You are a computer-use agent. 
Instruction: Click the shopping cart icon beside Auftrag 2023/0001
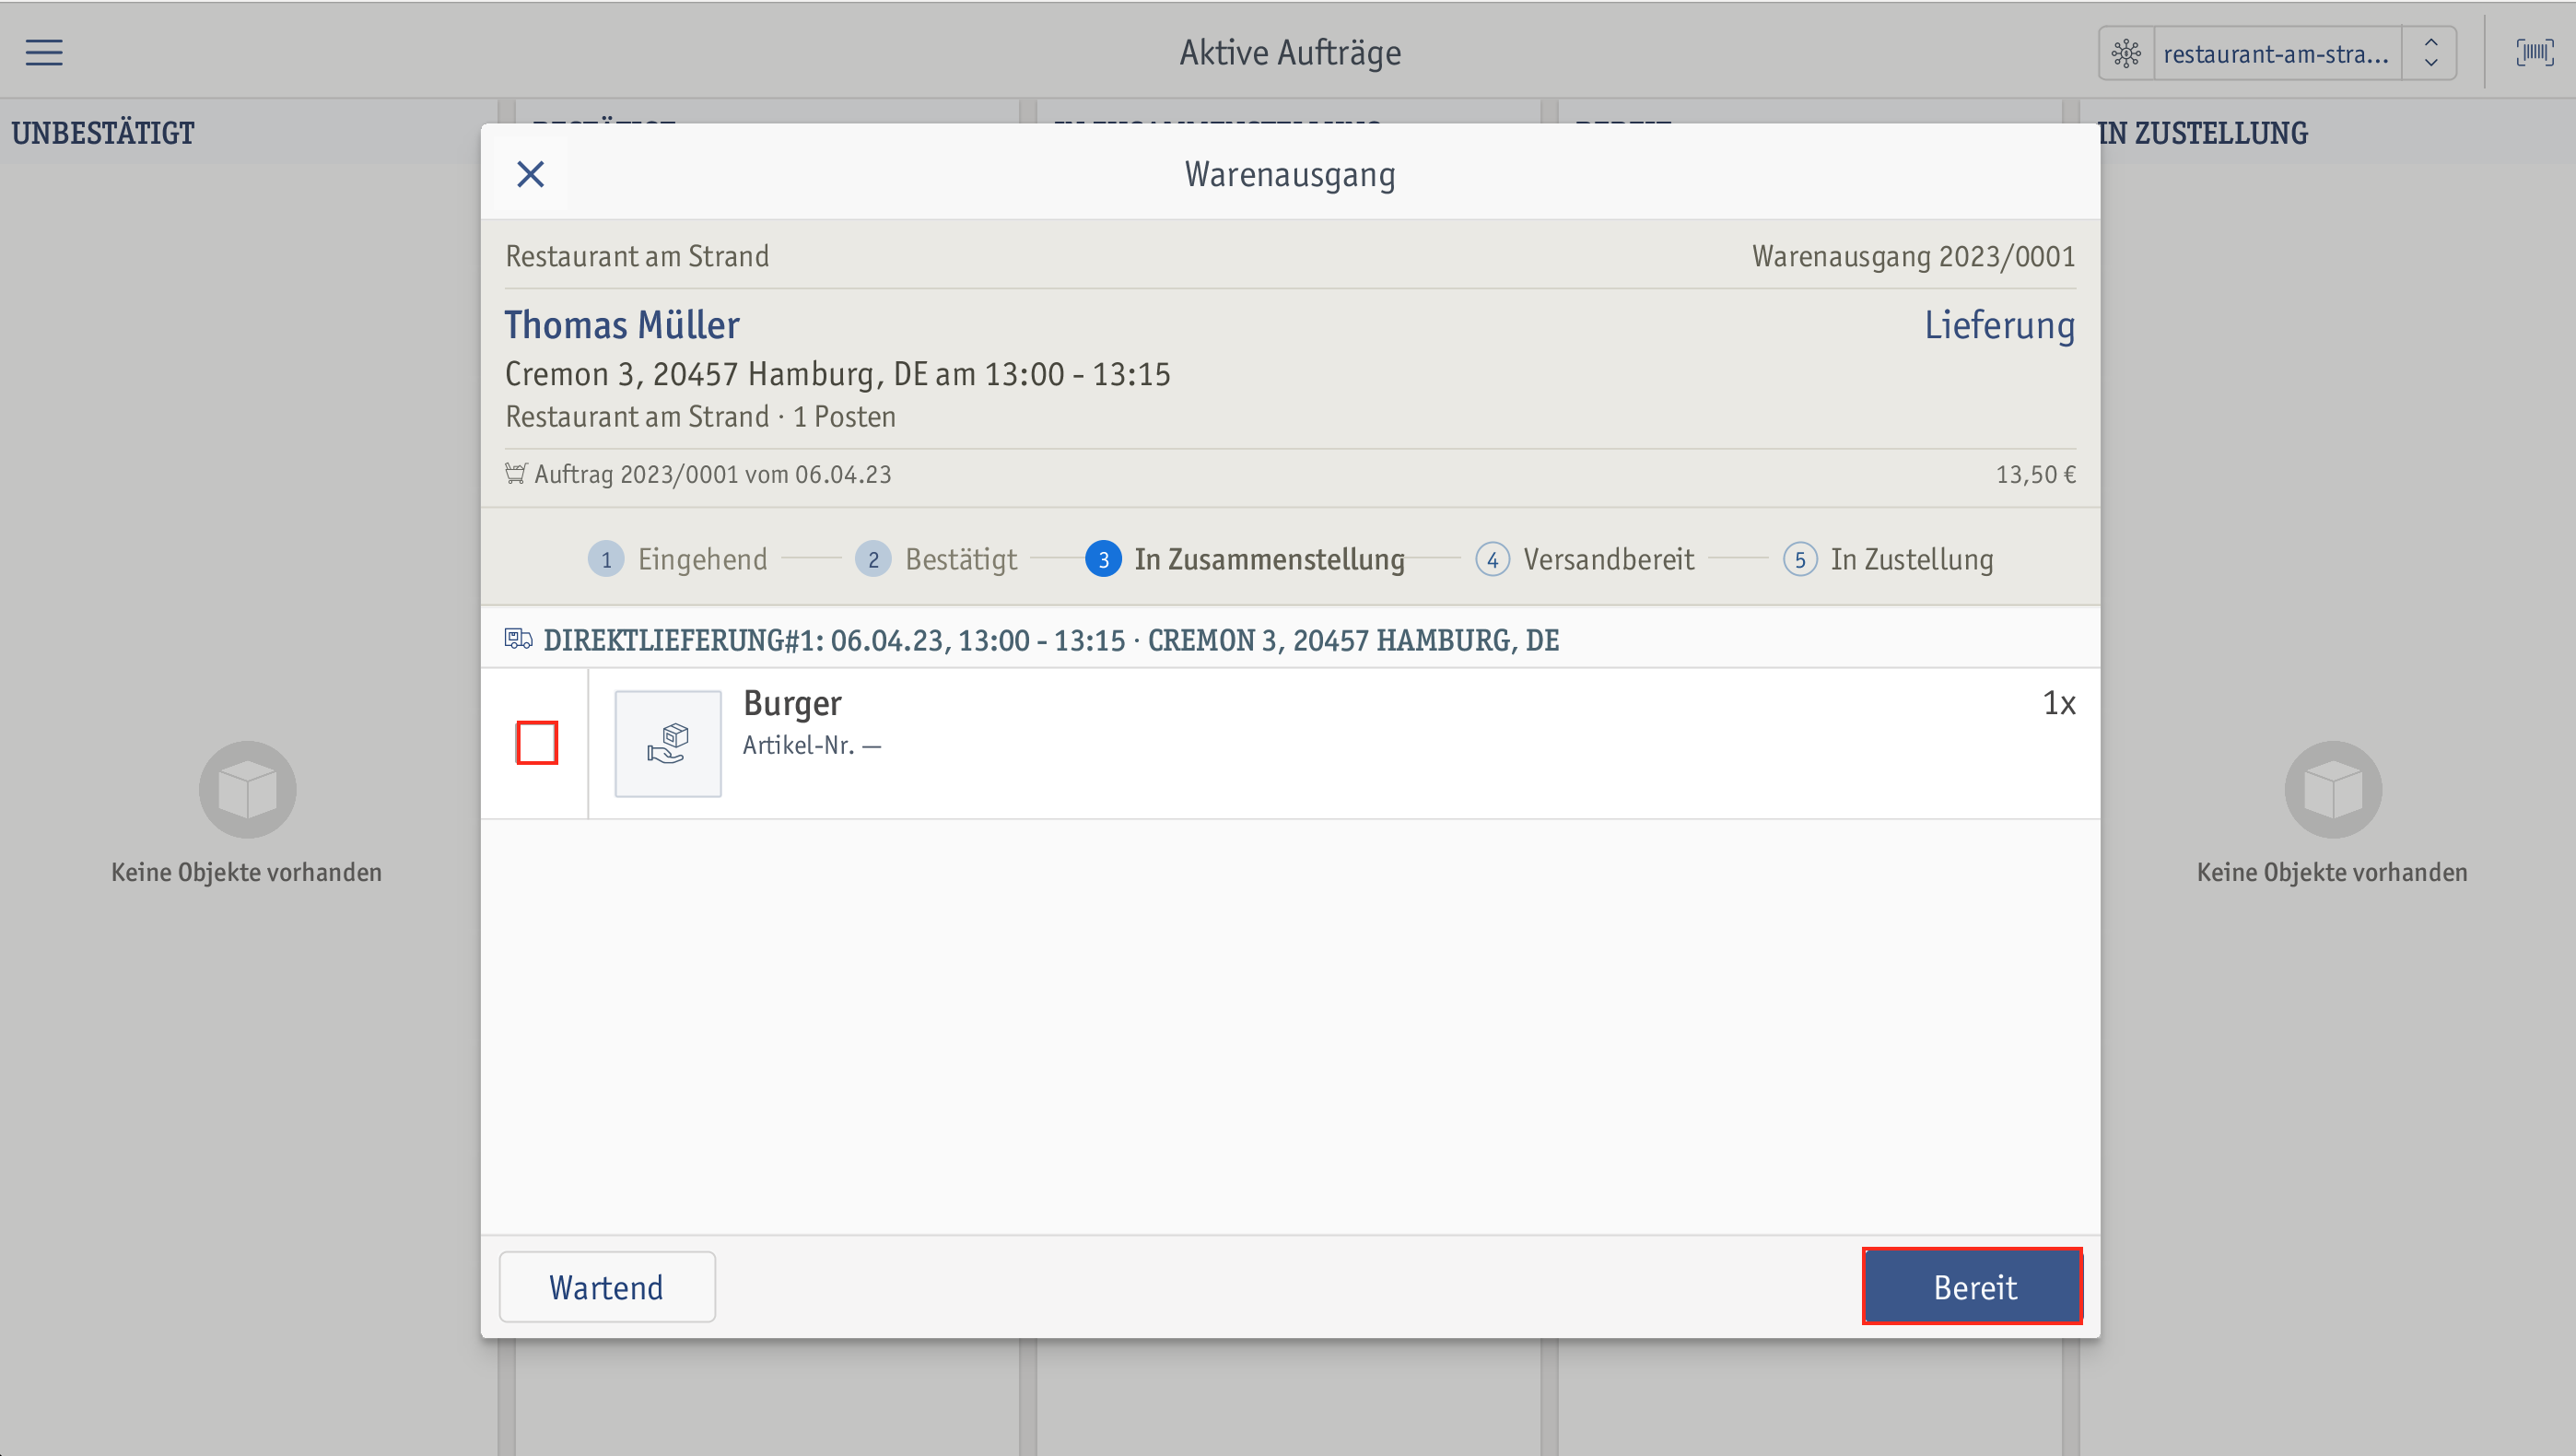[x=515, y=473]
